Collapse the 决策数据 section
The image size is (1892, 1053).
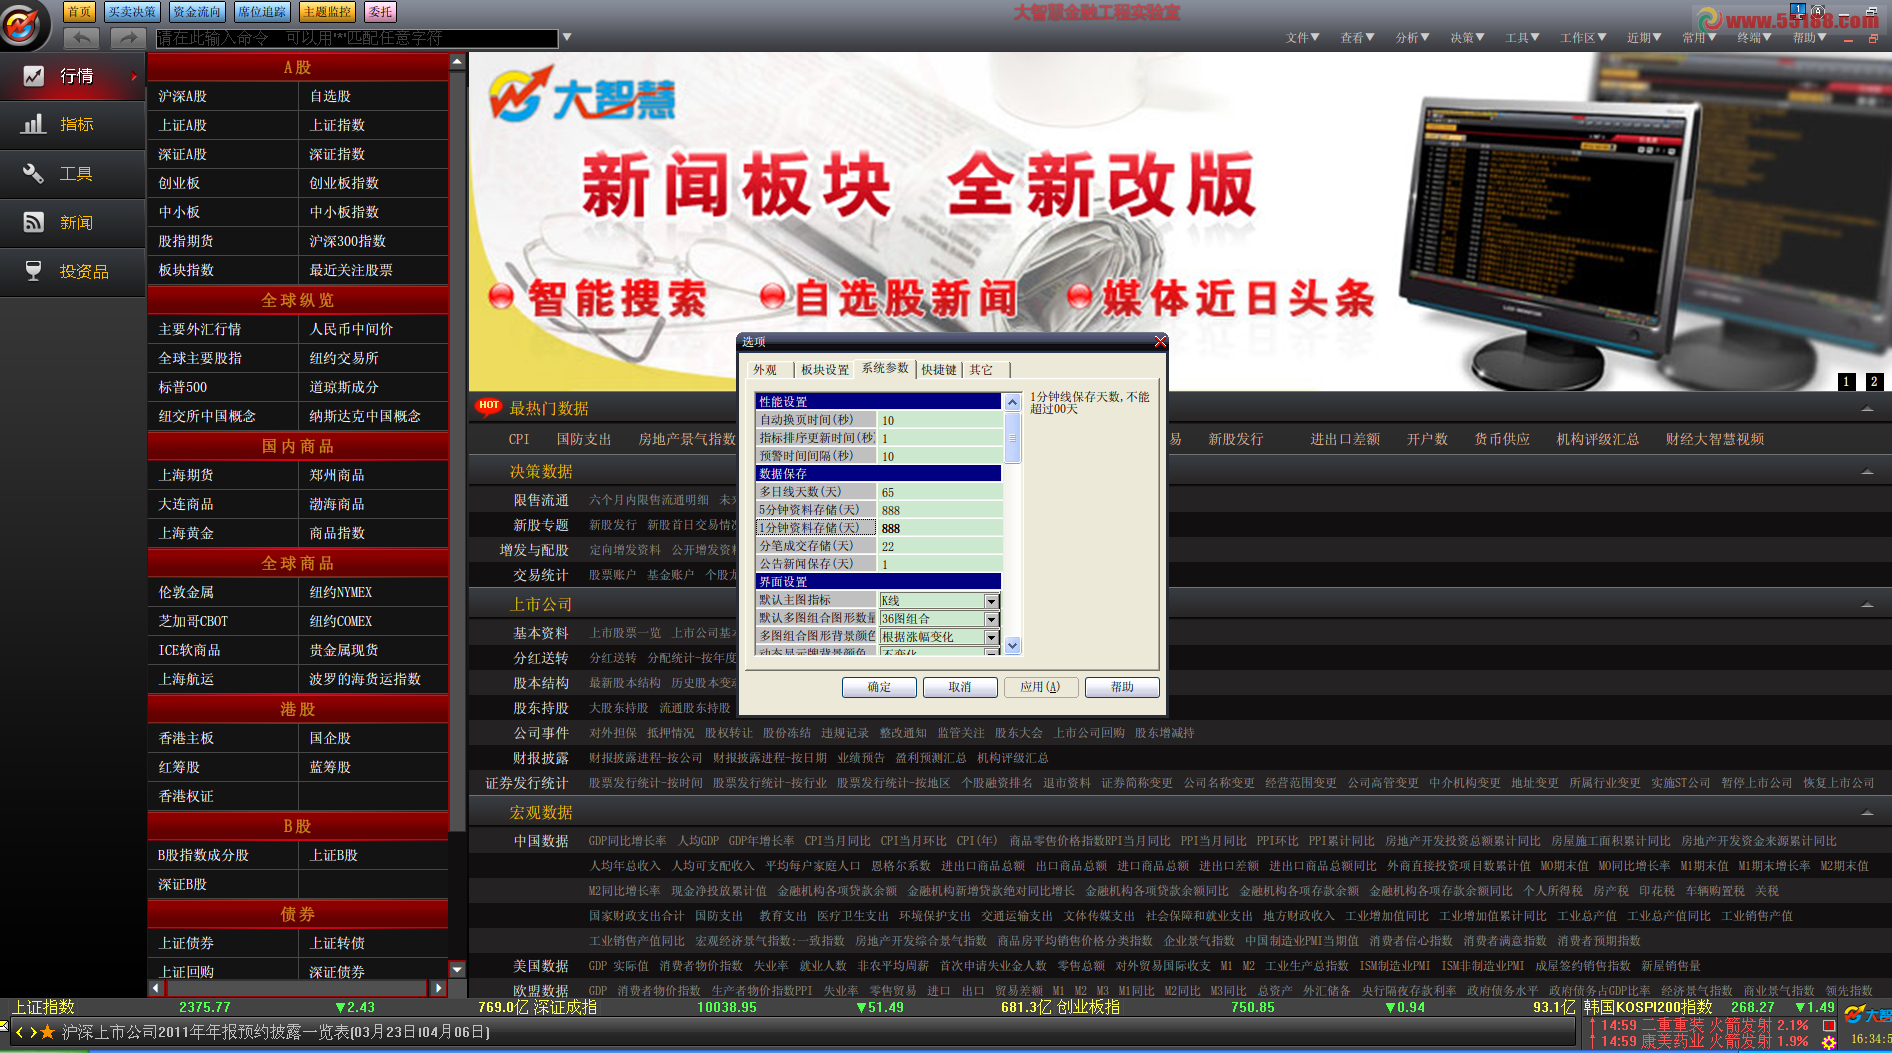[x=1867, y=471]
